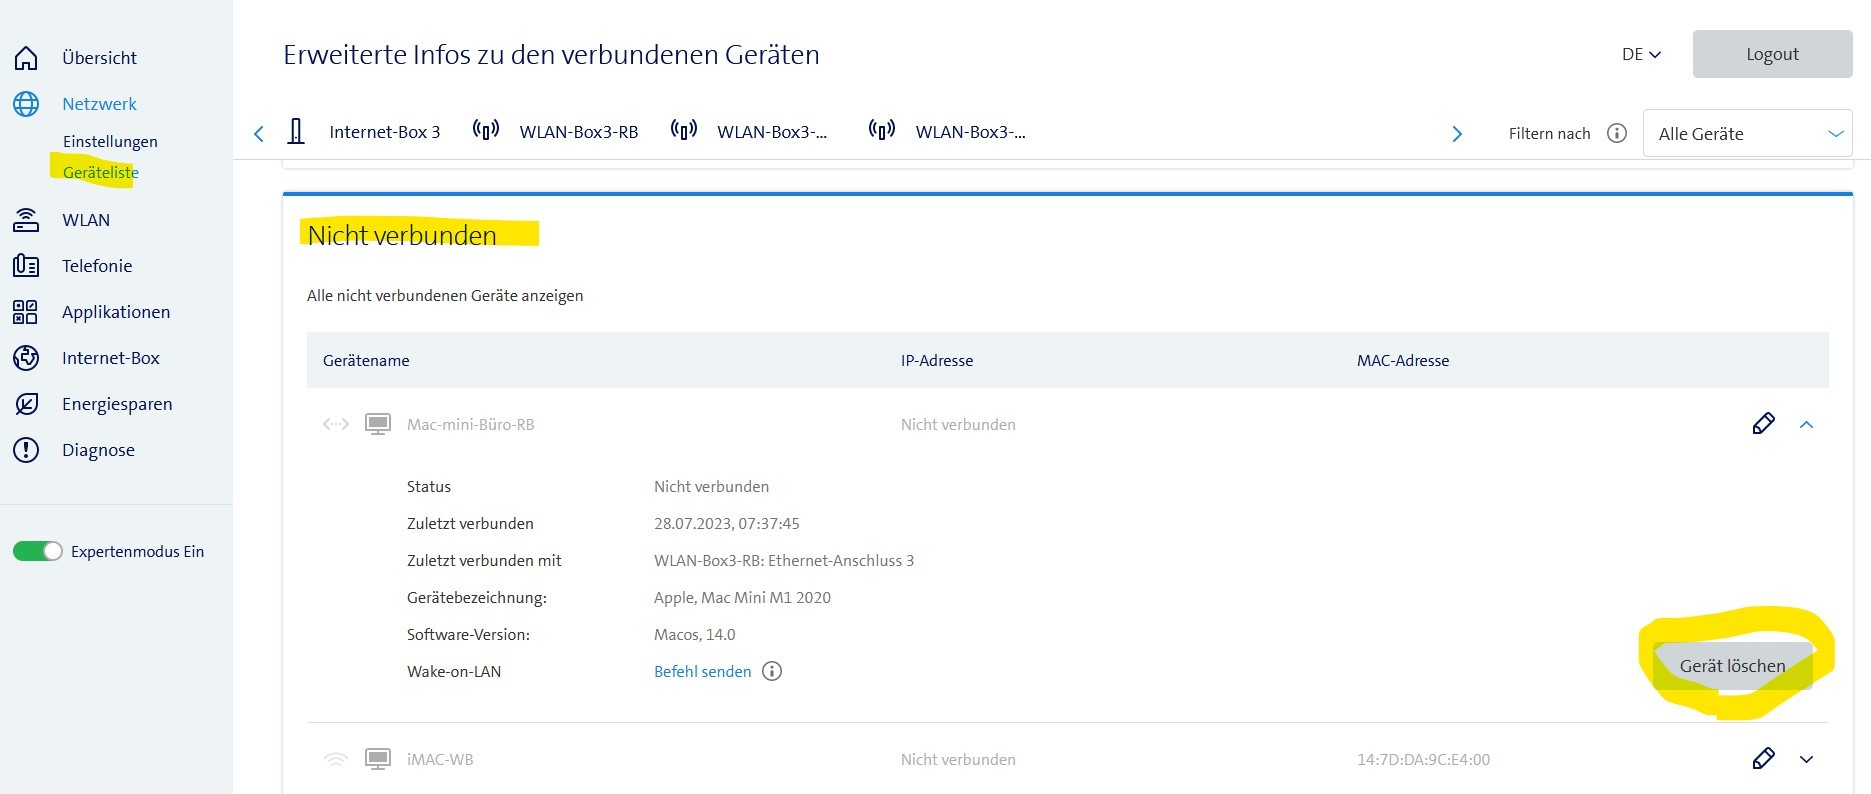Viewport: 1871px width, 794px height.
Task: Edit iMAC-WB device with pencil icon
Action: pyautogui.click(x=1763, y=759)
